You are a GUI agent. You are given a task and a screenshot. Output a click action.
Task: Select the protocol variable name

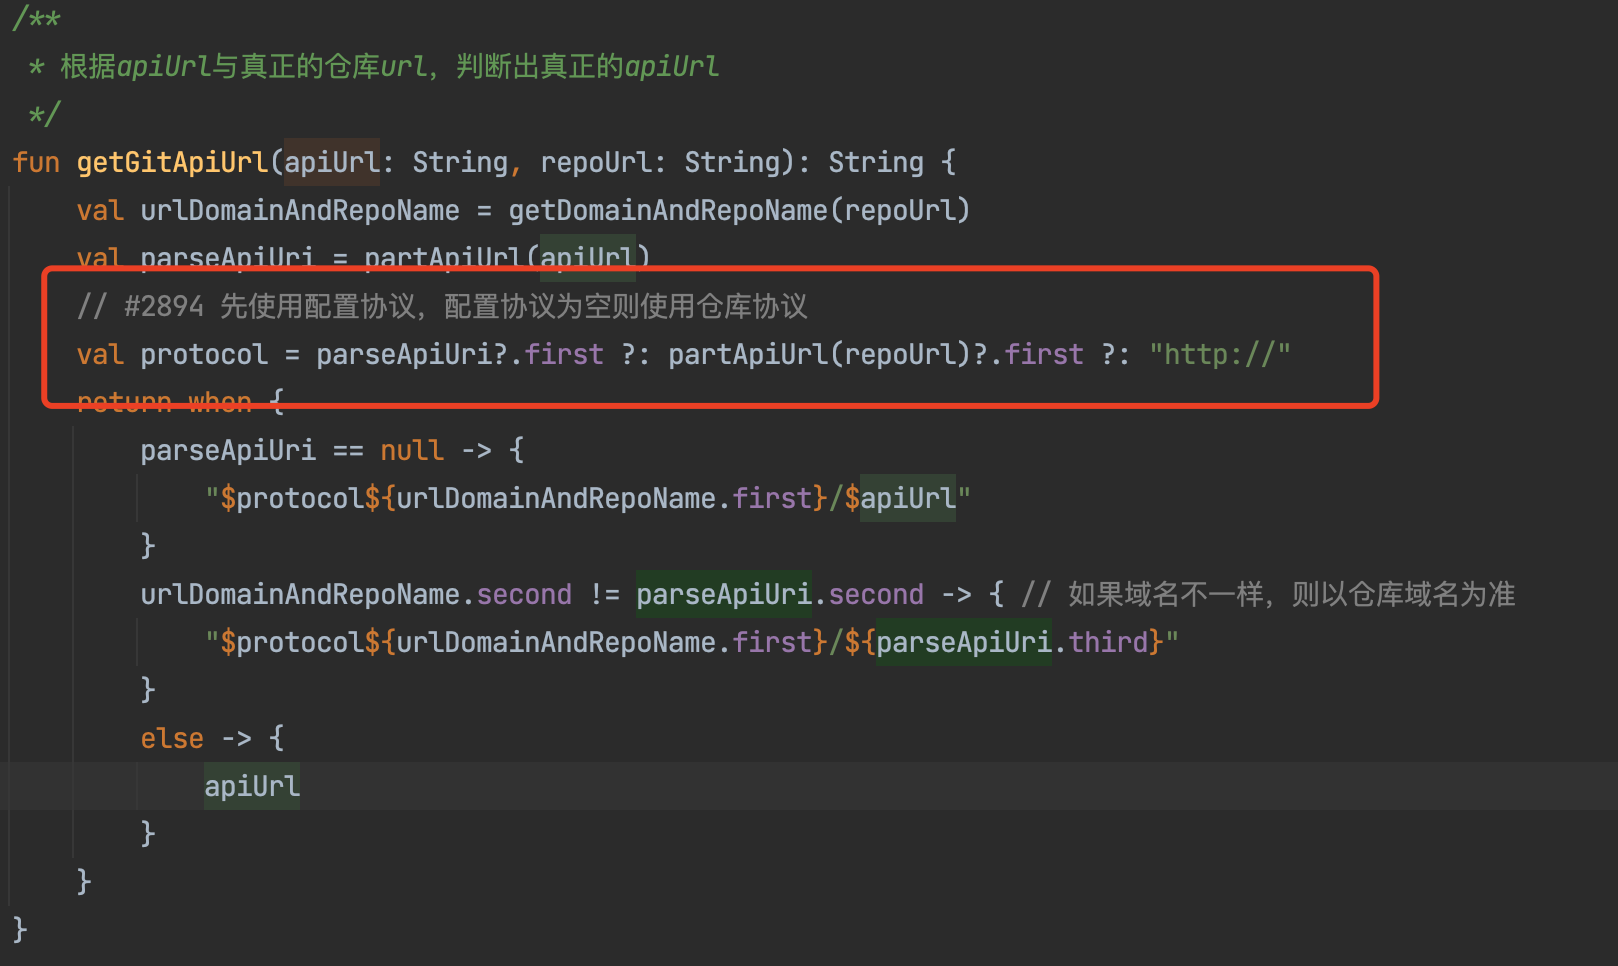coord(204,353)
